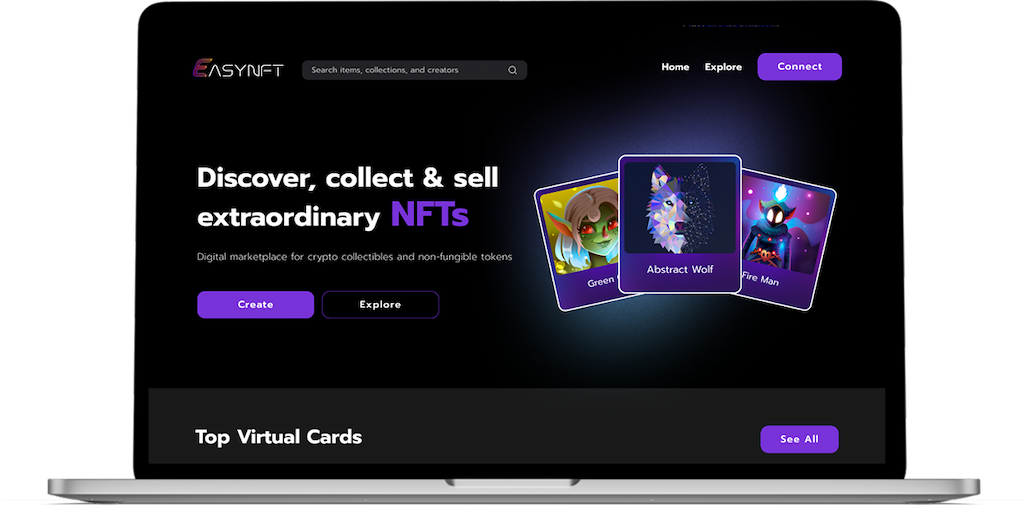Select the green elf girl artwork
This screenshot has width=1024, height=512.
(x=579, y=227)
